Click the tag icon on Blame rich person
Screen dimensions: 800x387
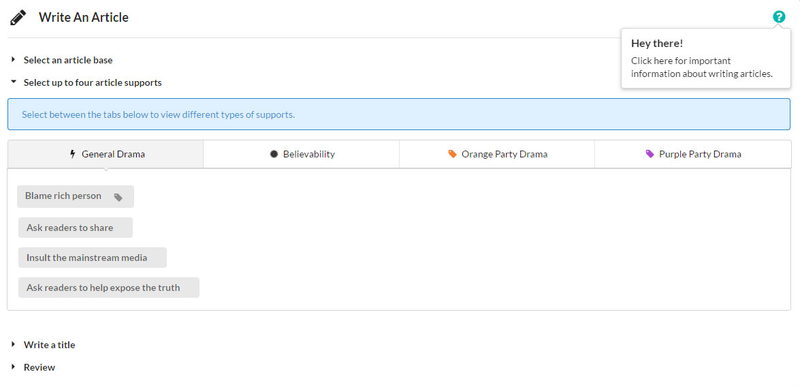tap(118, 197)
